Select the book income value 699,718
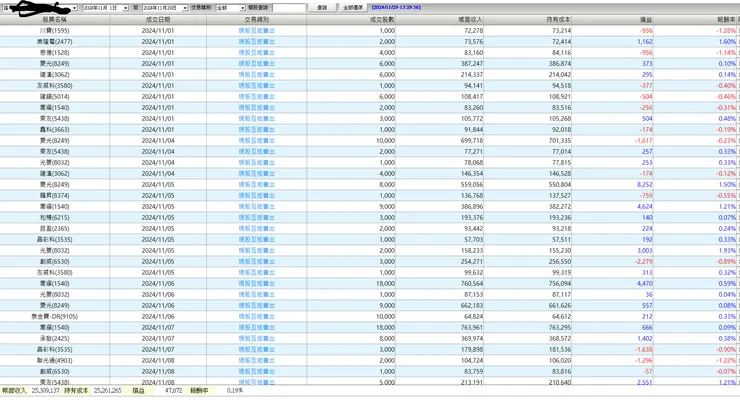740x400 pixels. coord(472,141)
